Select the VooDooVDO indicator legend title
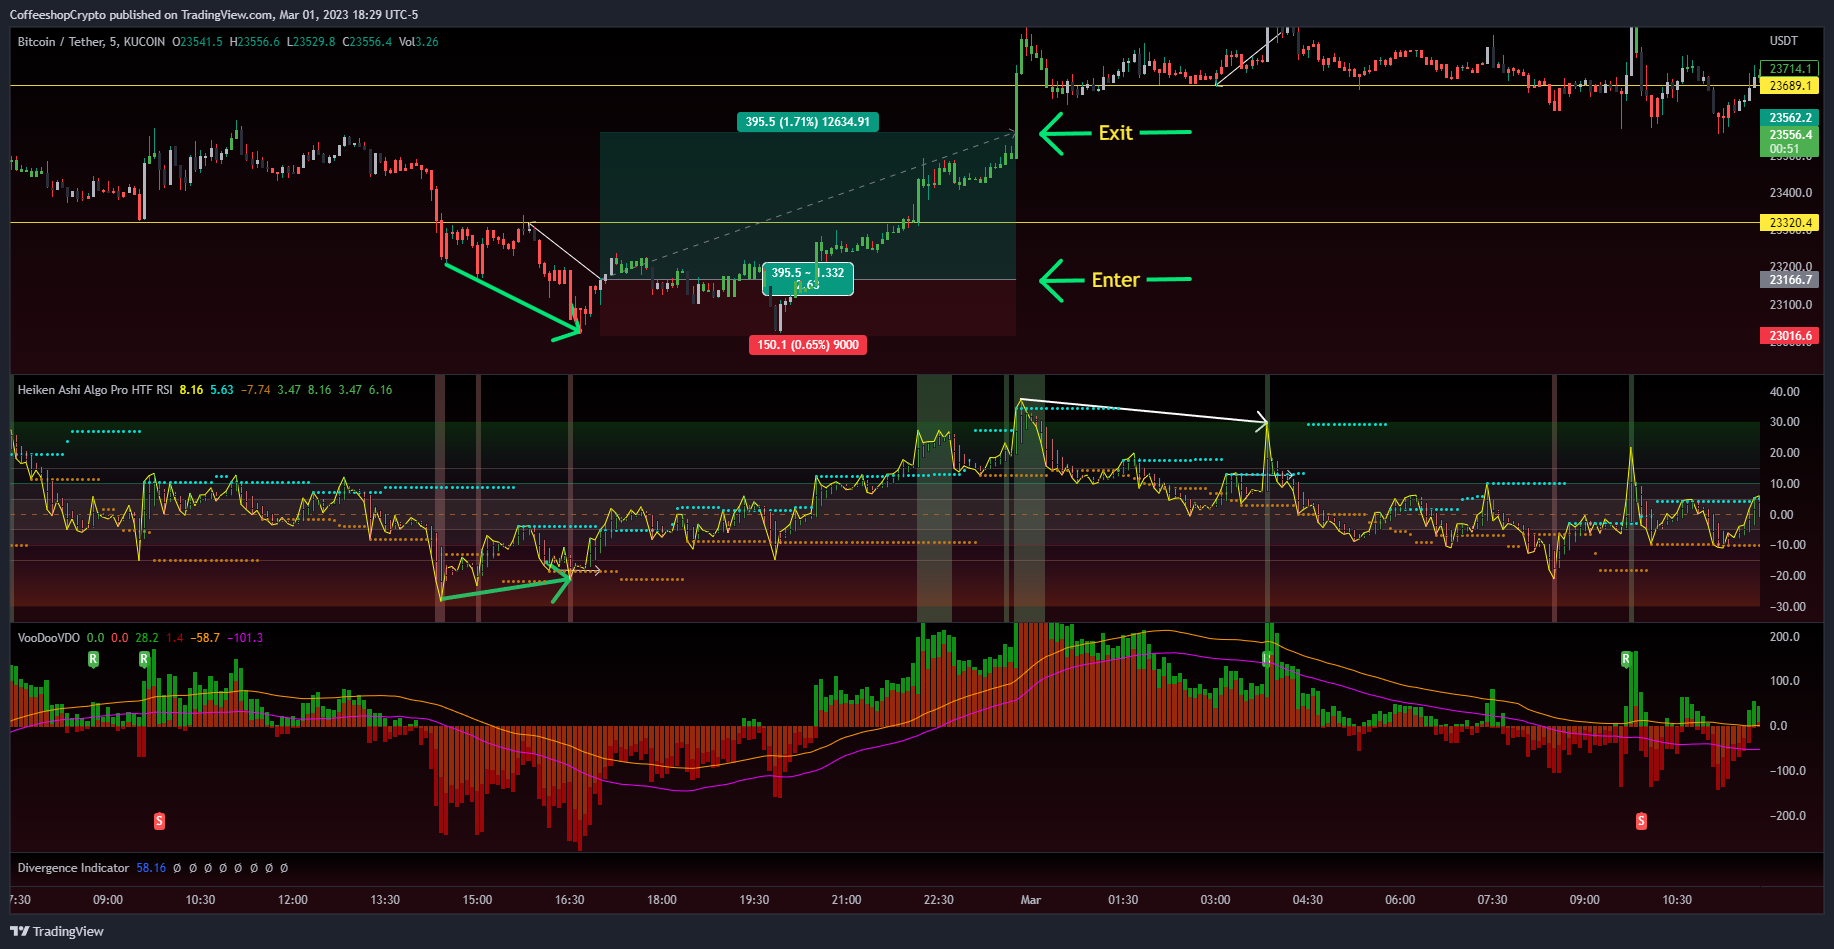The width and height of the screenshot is (1834, 949). pyautogui.click(x=48, y=638)
